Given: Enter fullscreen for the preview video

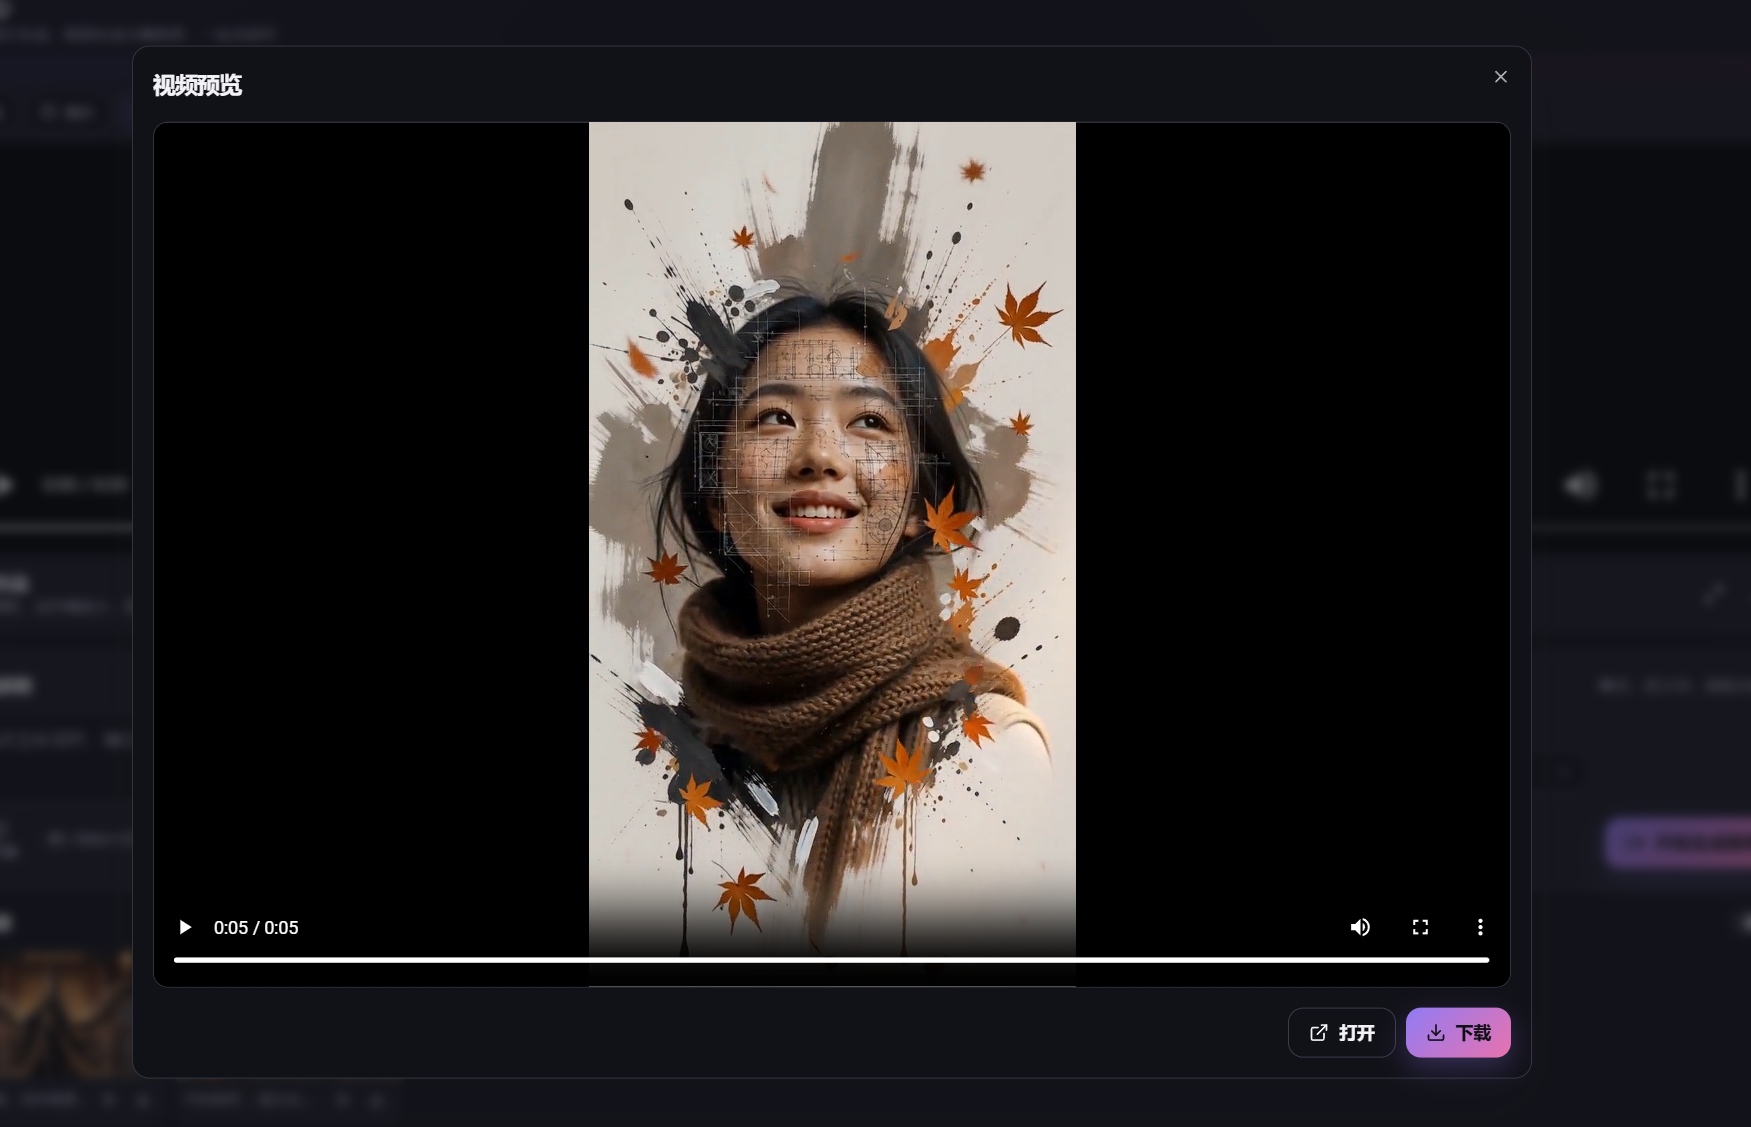Looking at the screenshot, I should click(x=1420, y=927).
